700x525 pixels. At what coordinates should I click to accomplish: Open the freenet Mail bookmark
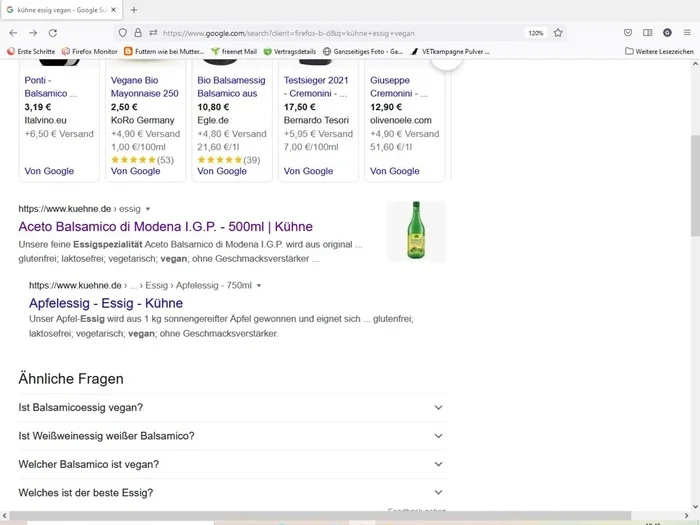(x=233, y=50)
